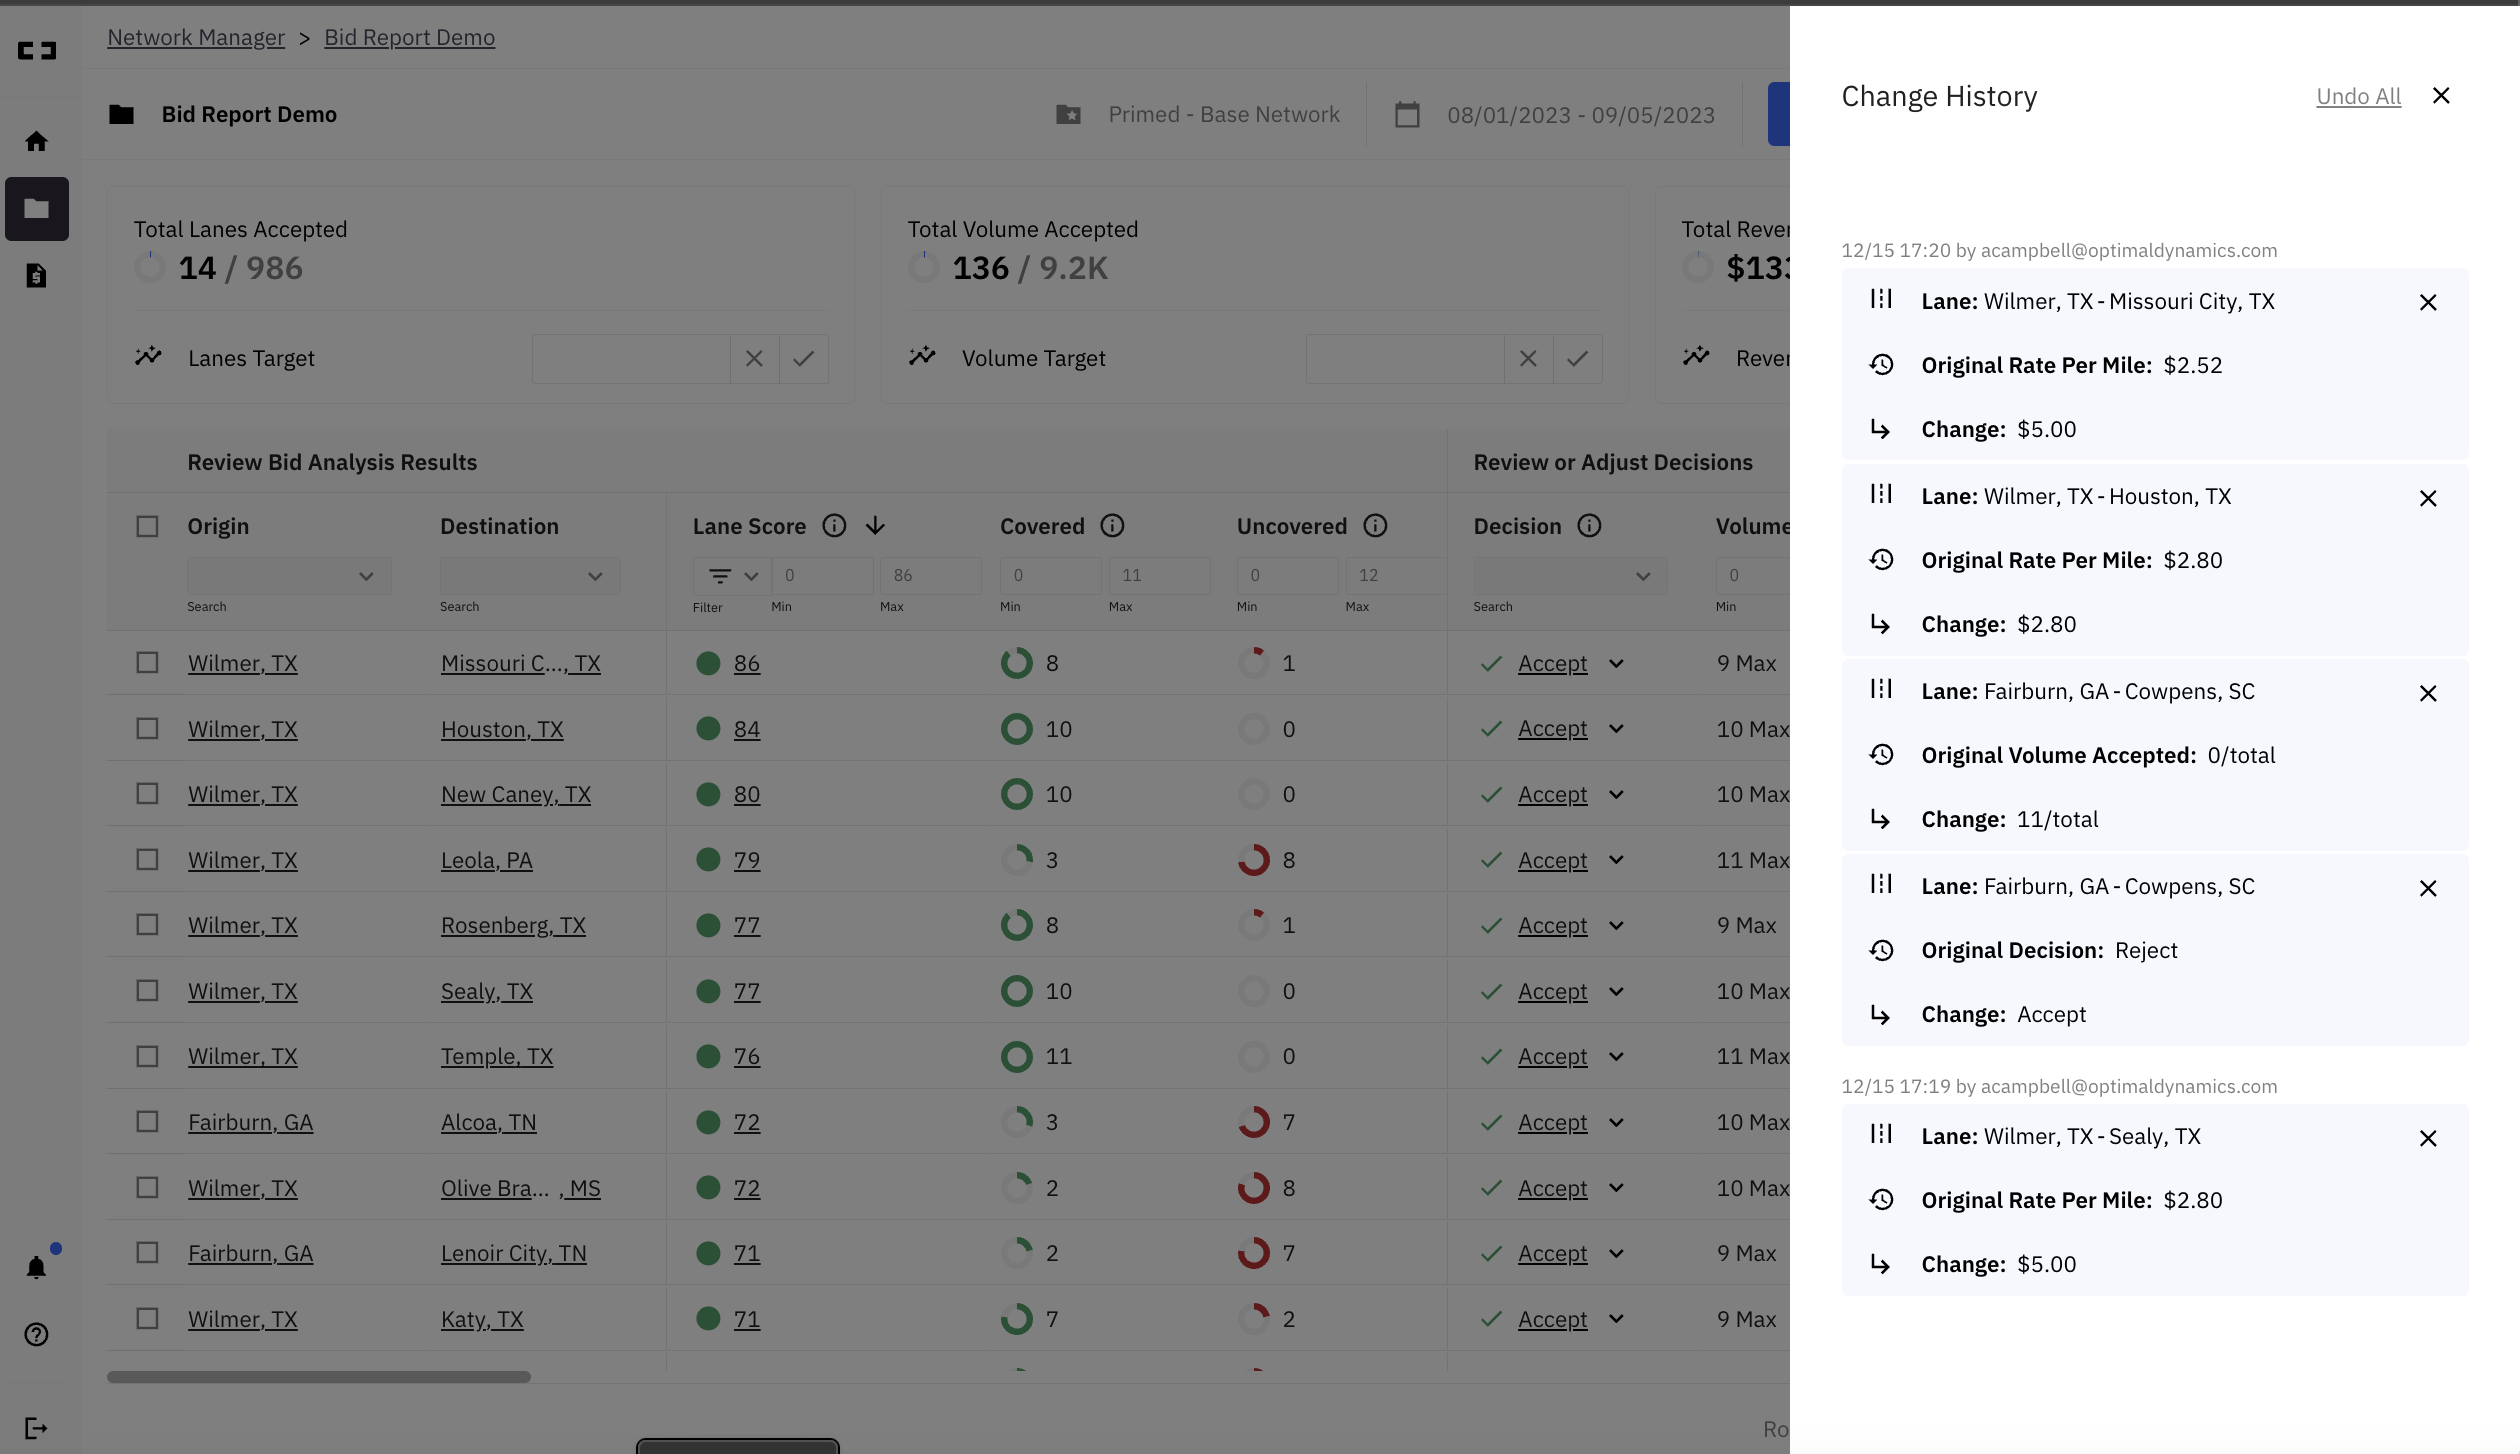Image resolution: width=2520 pixels, height=1454 pixels.
Task: Sign out using the bottom sidebar icon
Action: [37, 1427]
